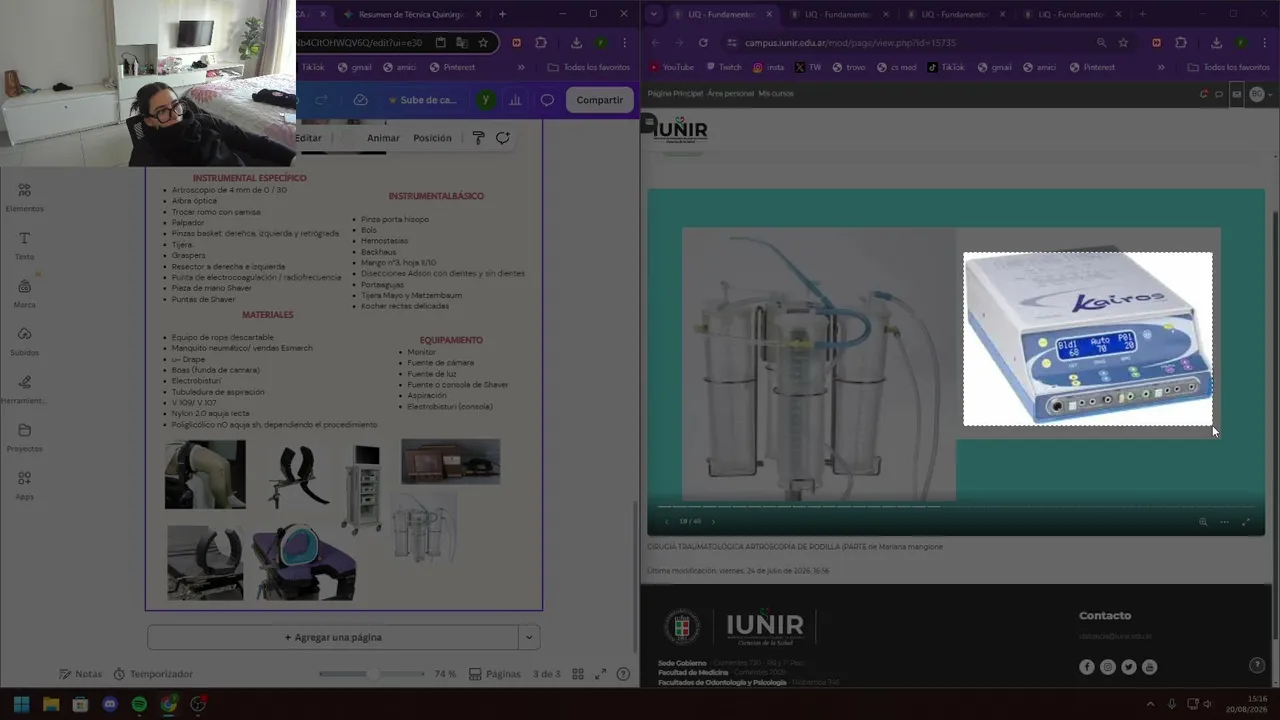Viewport: 1280px width, 720px height.
Task: Open the Posición menu in Canva
Action: tap(432, 138)
